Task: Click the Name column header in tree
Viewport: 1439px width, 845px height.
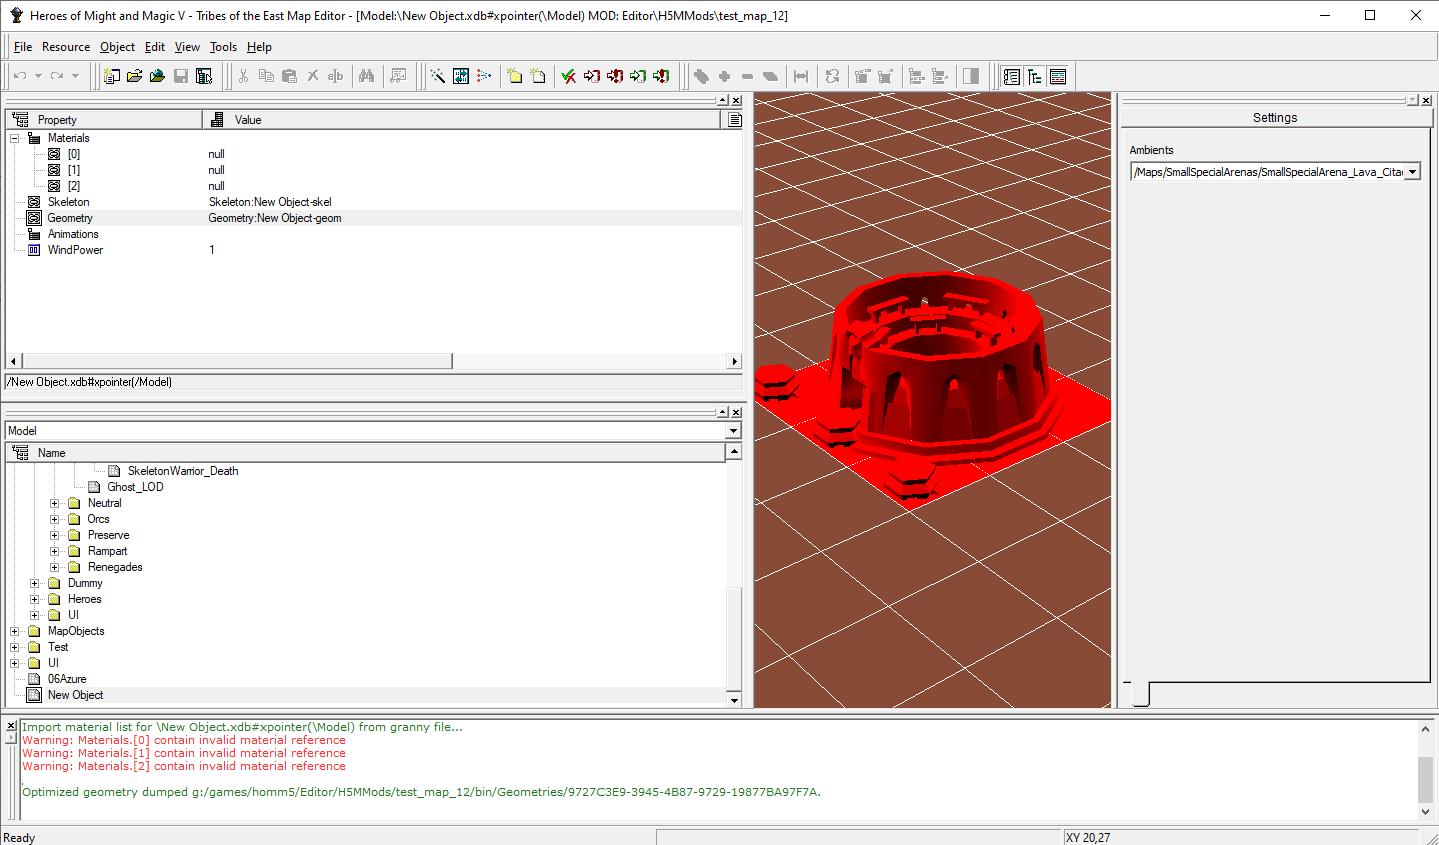Action: (366, 453)
